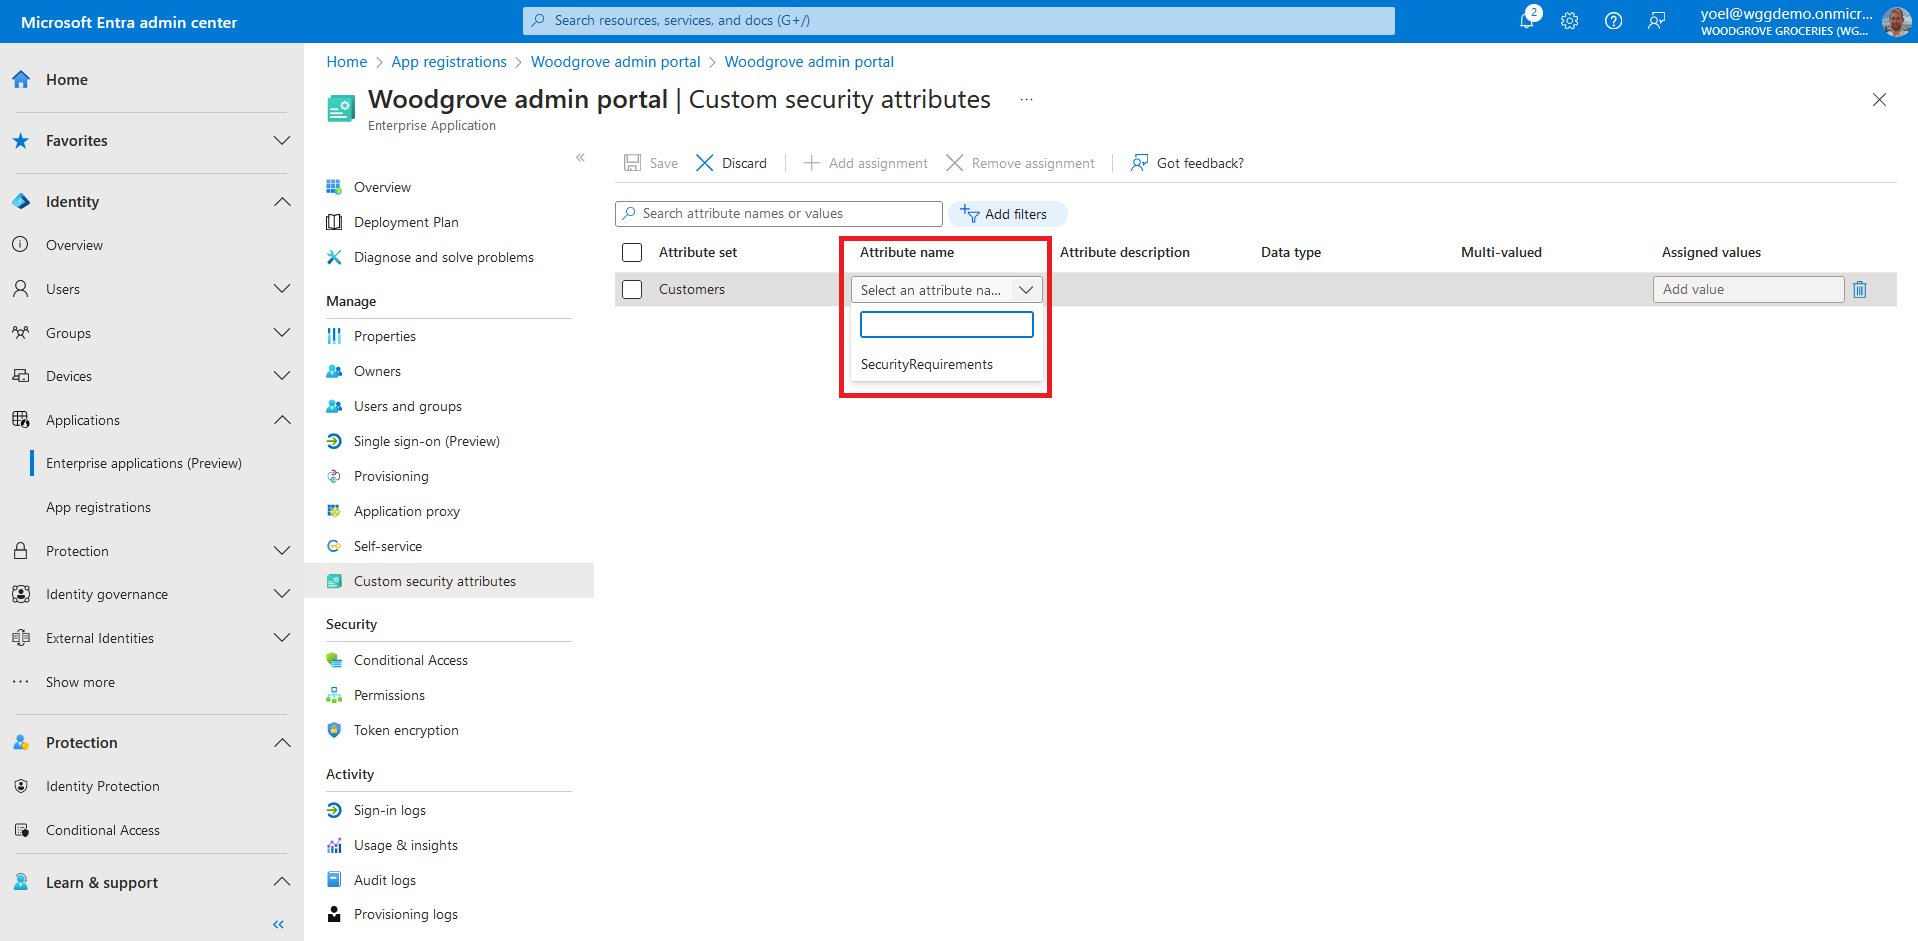Go to App registrations breadcrumb link

click(x=449, y=62)
